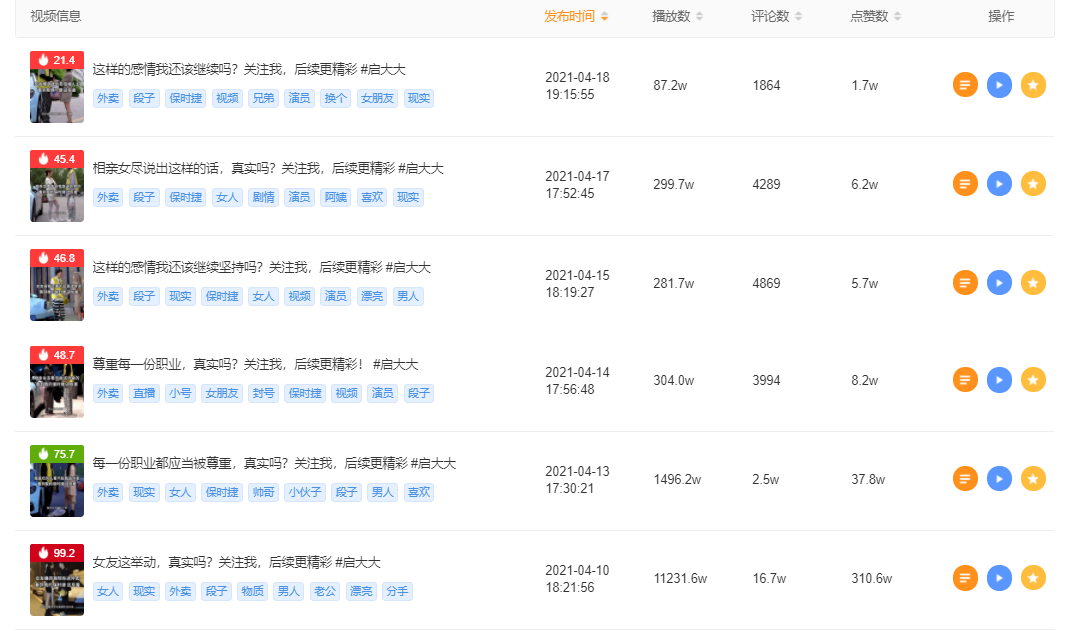Open thumbnail with 99.2 heat score
Image resolution: width=1067 pixels, height=631 pixels.
(x=57, y=580)
